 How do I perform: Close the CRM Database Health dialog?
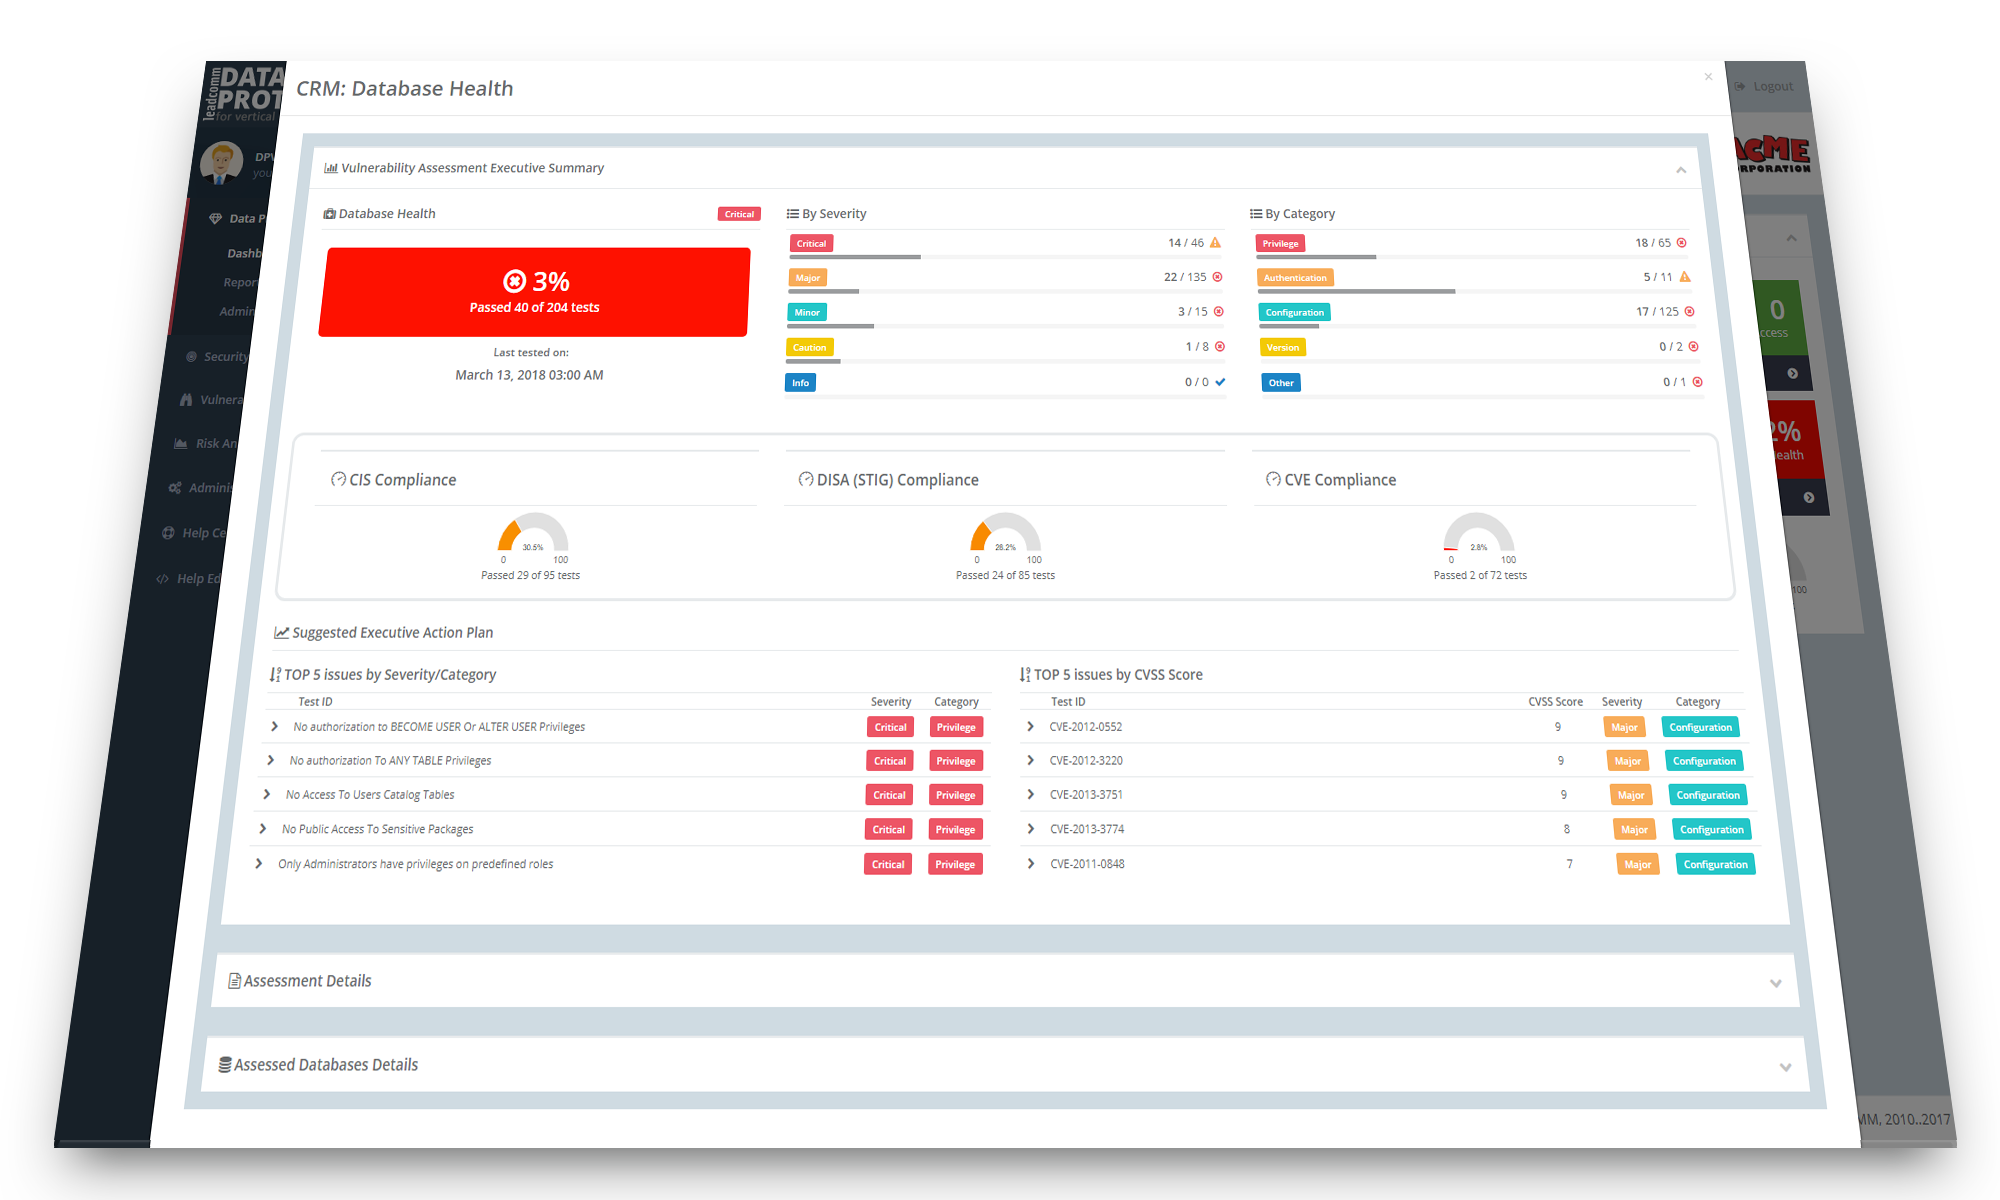pyautogui.click(x=1708, y=77)
